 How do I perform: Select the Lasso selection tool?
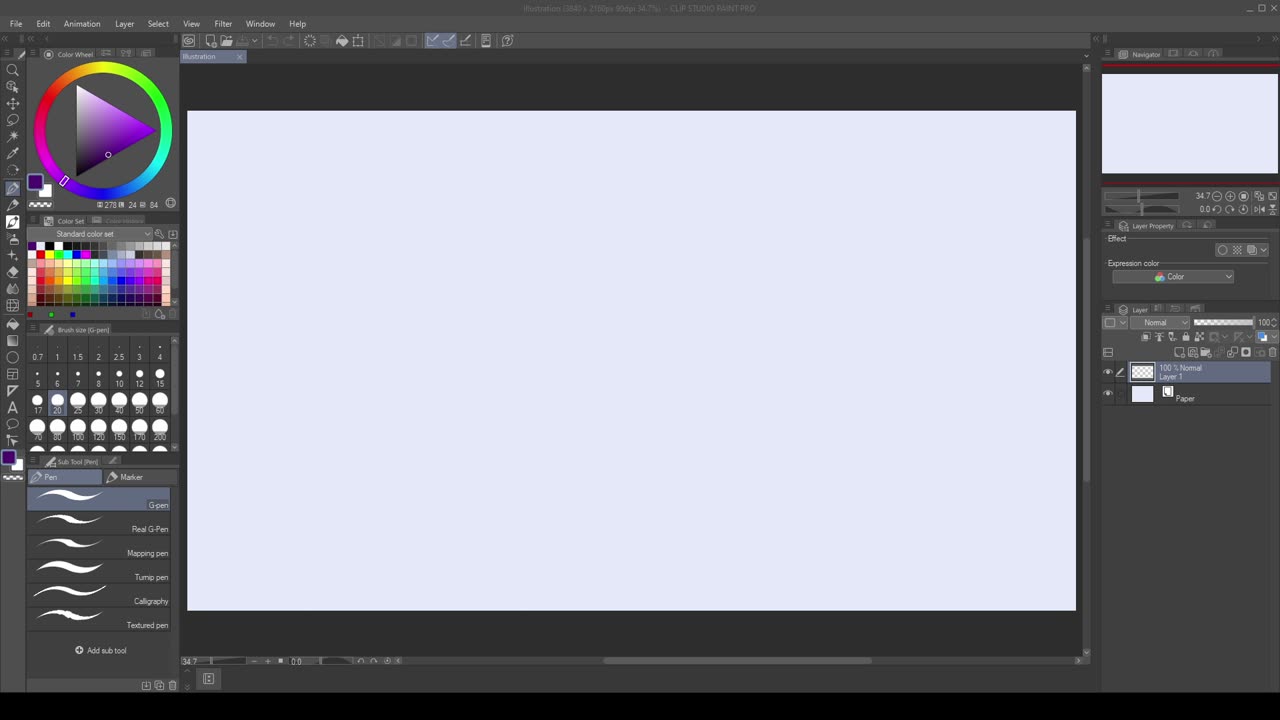tap(13, 120)
